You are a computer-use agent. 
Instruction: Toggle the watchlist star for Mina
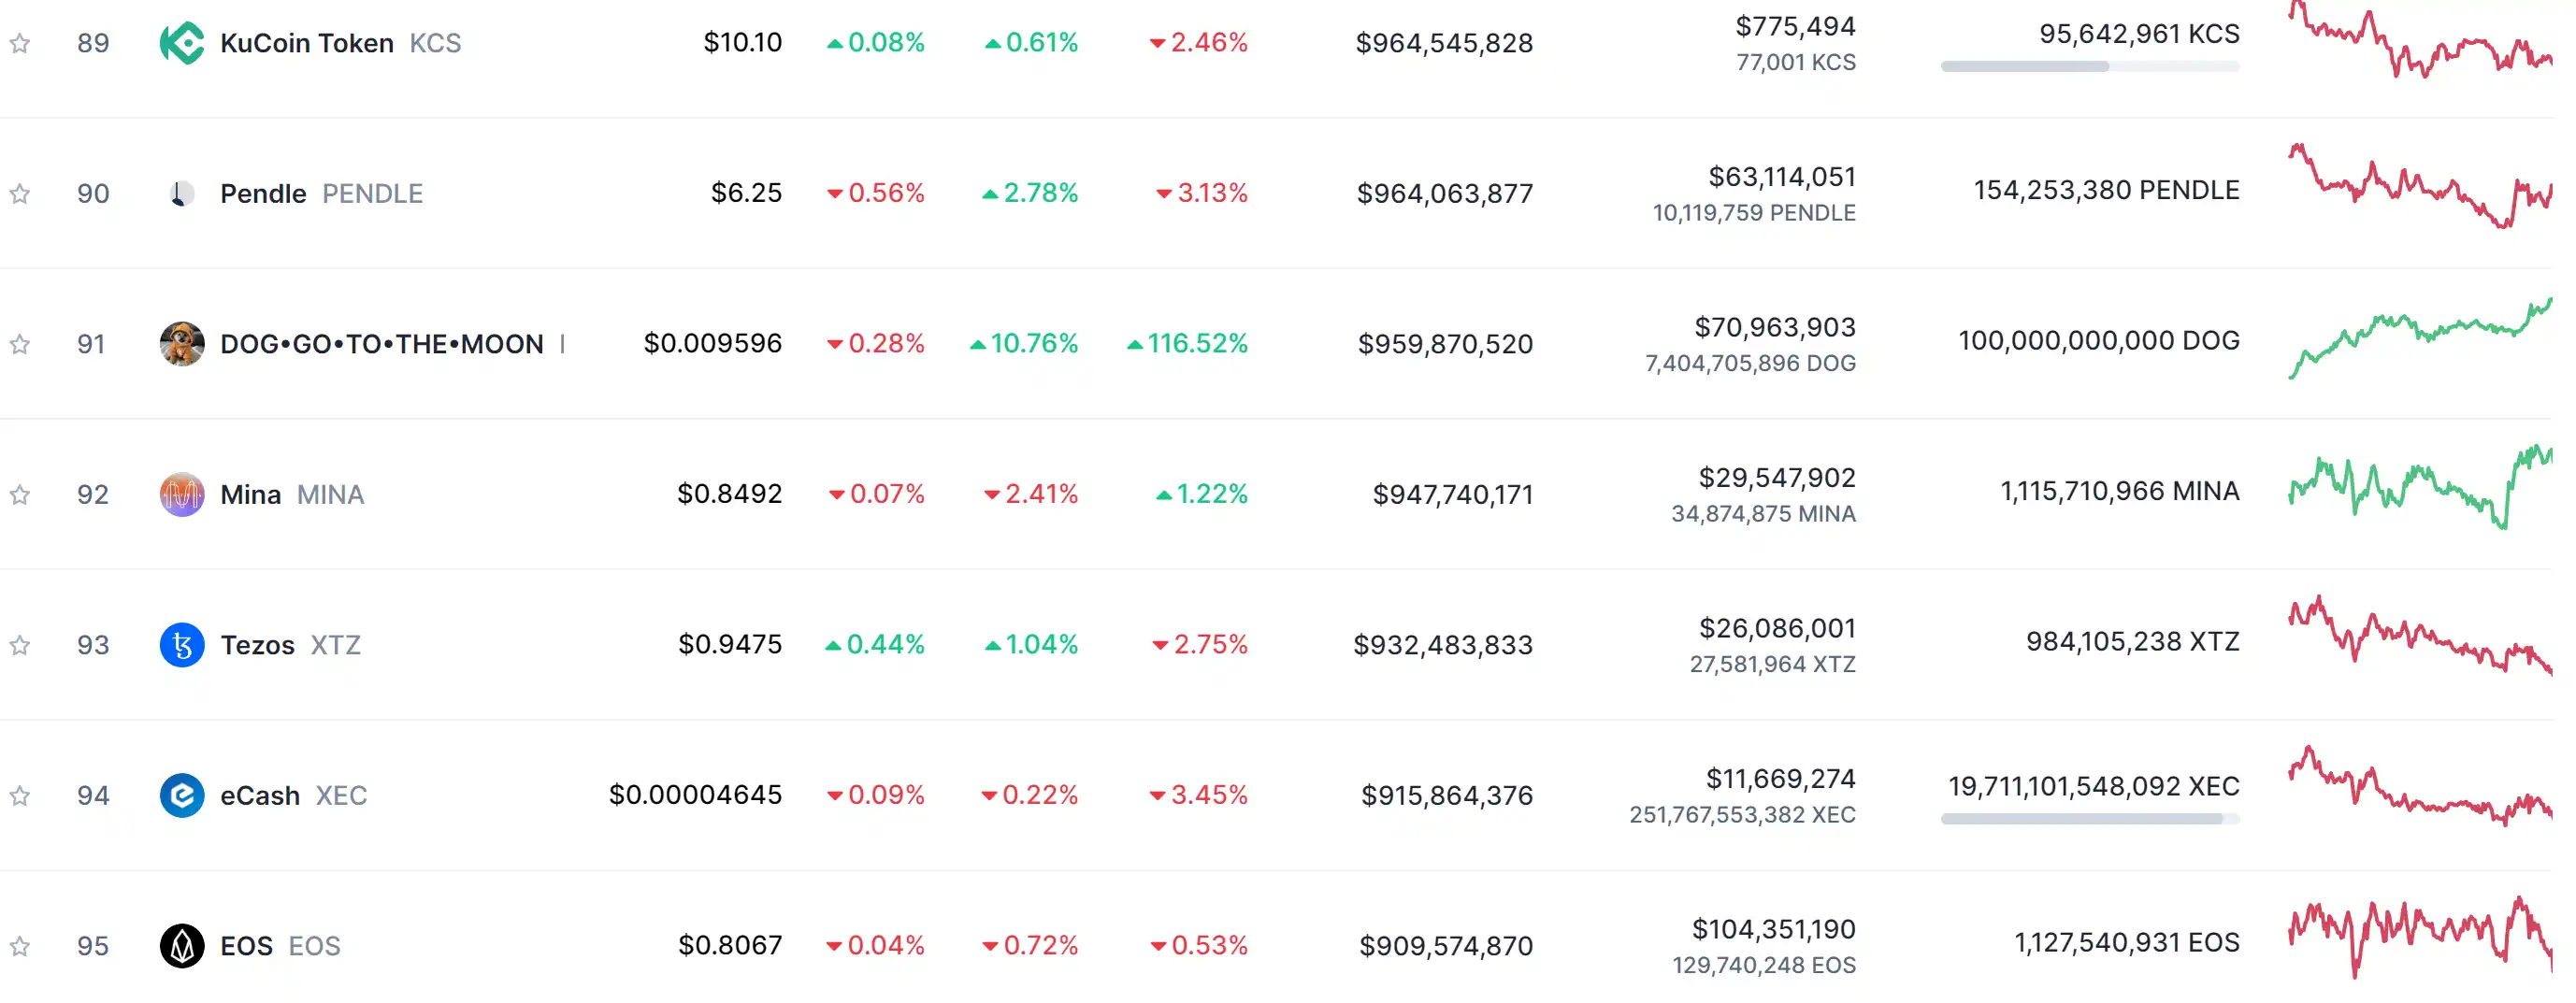[20, 494]
